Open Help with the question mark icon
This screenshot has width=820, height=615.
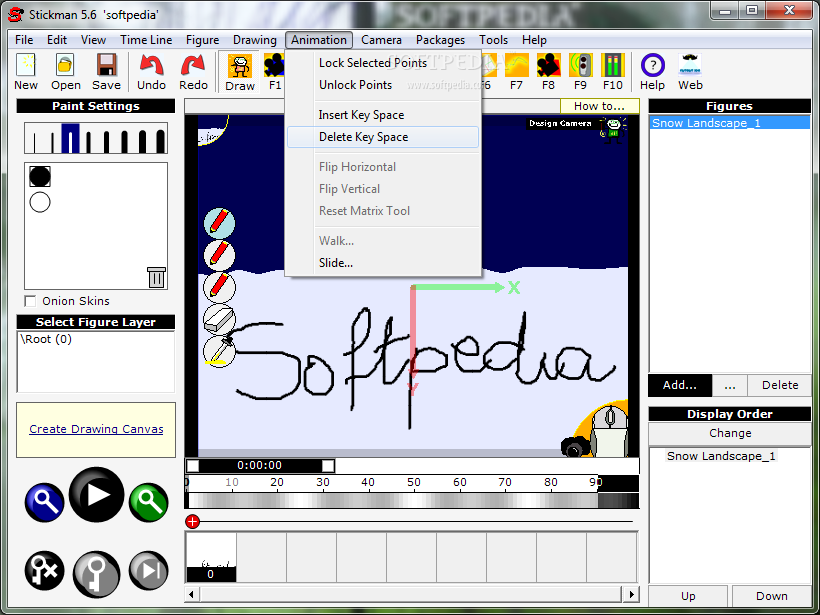pyautogui.click(x=652, y=71)
